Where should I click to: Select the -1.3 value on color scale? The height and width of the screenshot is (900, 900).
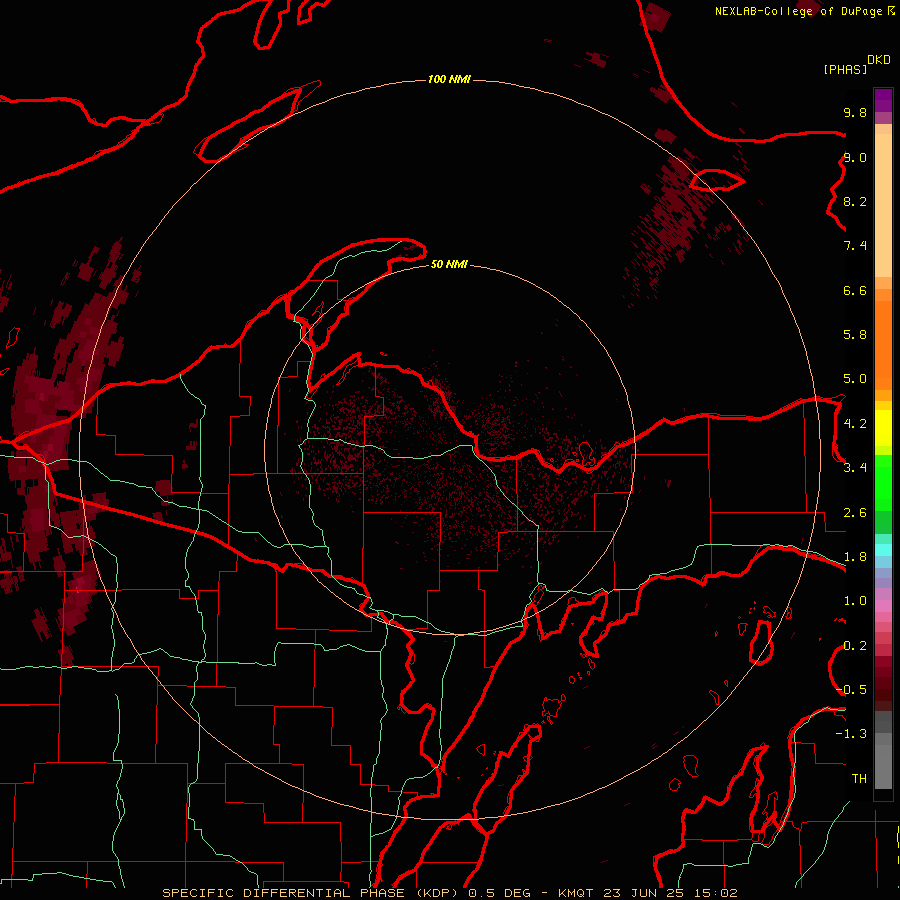[851, 734]
